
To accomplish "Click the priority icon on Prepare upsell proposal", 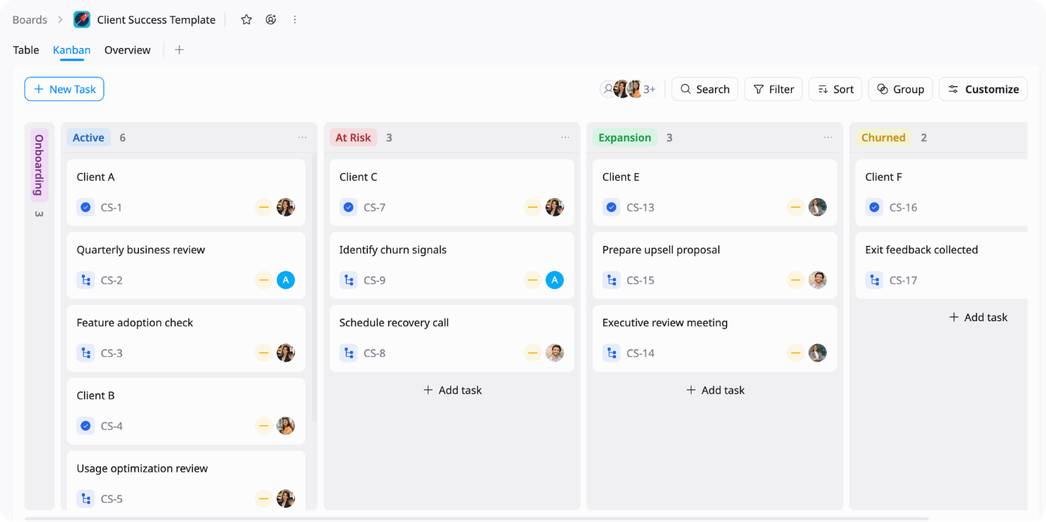I will click(x=795, y=280).
